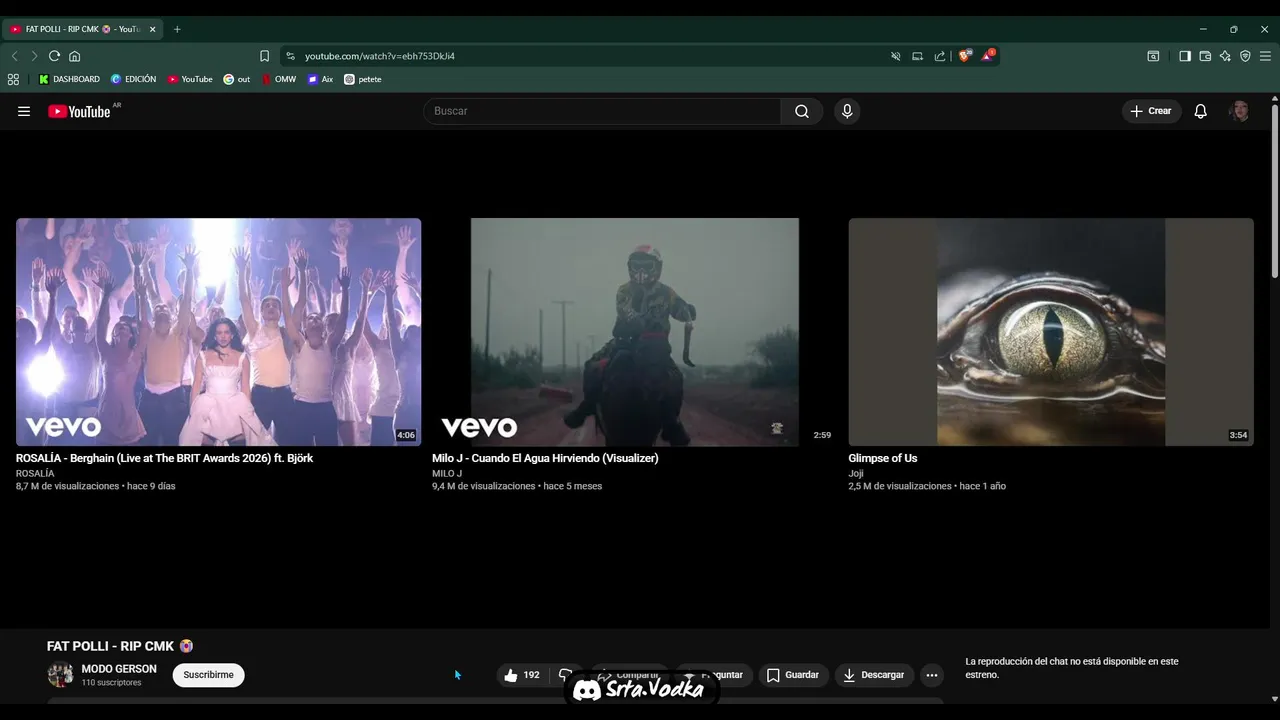The image size is (1280, 720).
Task: Reload the current page
Action: pyautogui.click(x=54, y=56)
